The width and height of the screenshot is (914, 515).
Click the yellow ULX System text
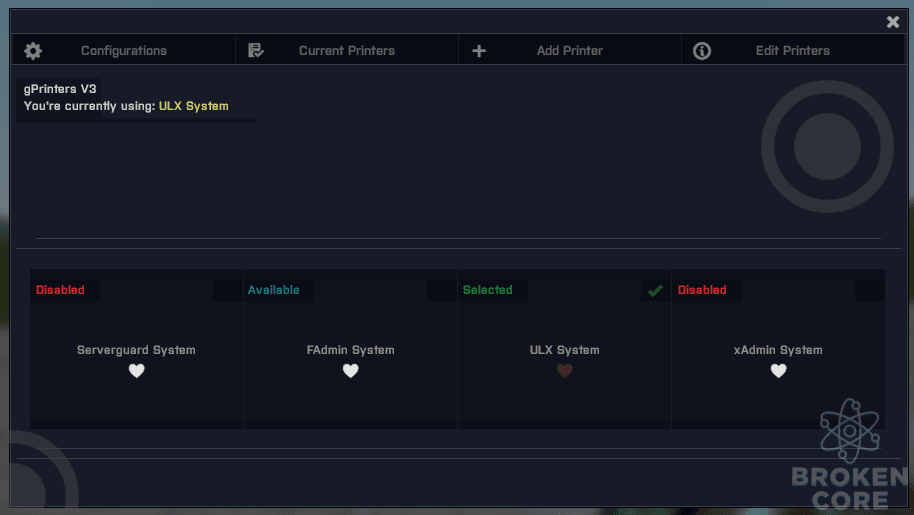coord(194,106)
